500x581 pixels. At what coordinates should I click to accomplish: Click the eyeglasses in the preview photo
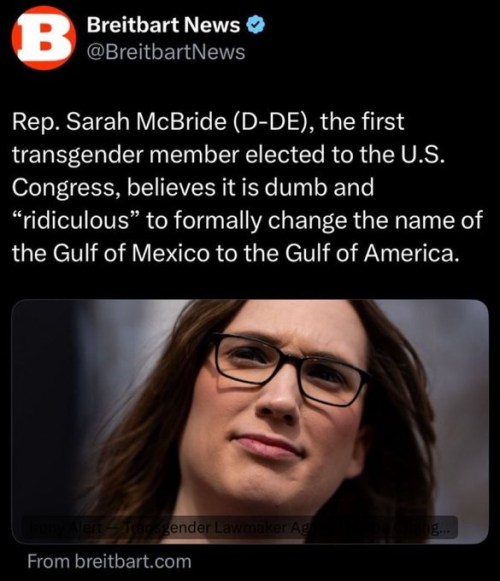290,369
